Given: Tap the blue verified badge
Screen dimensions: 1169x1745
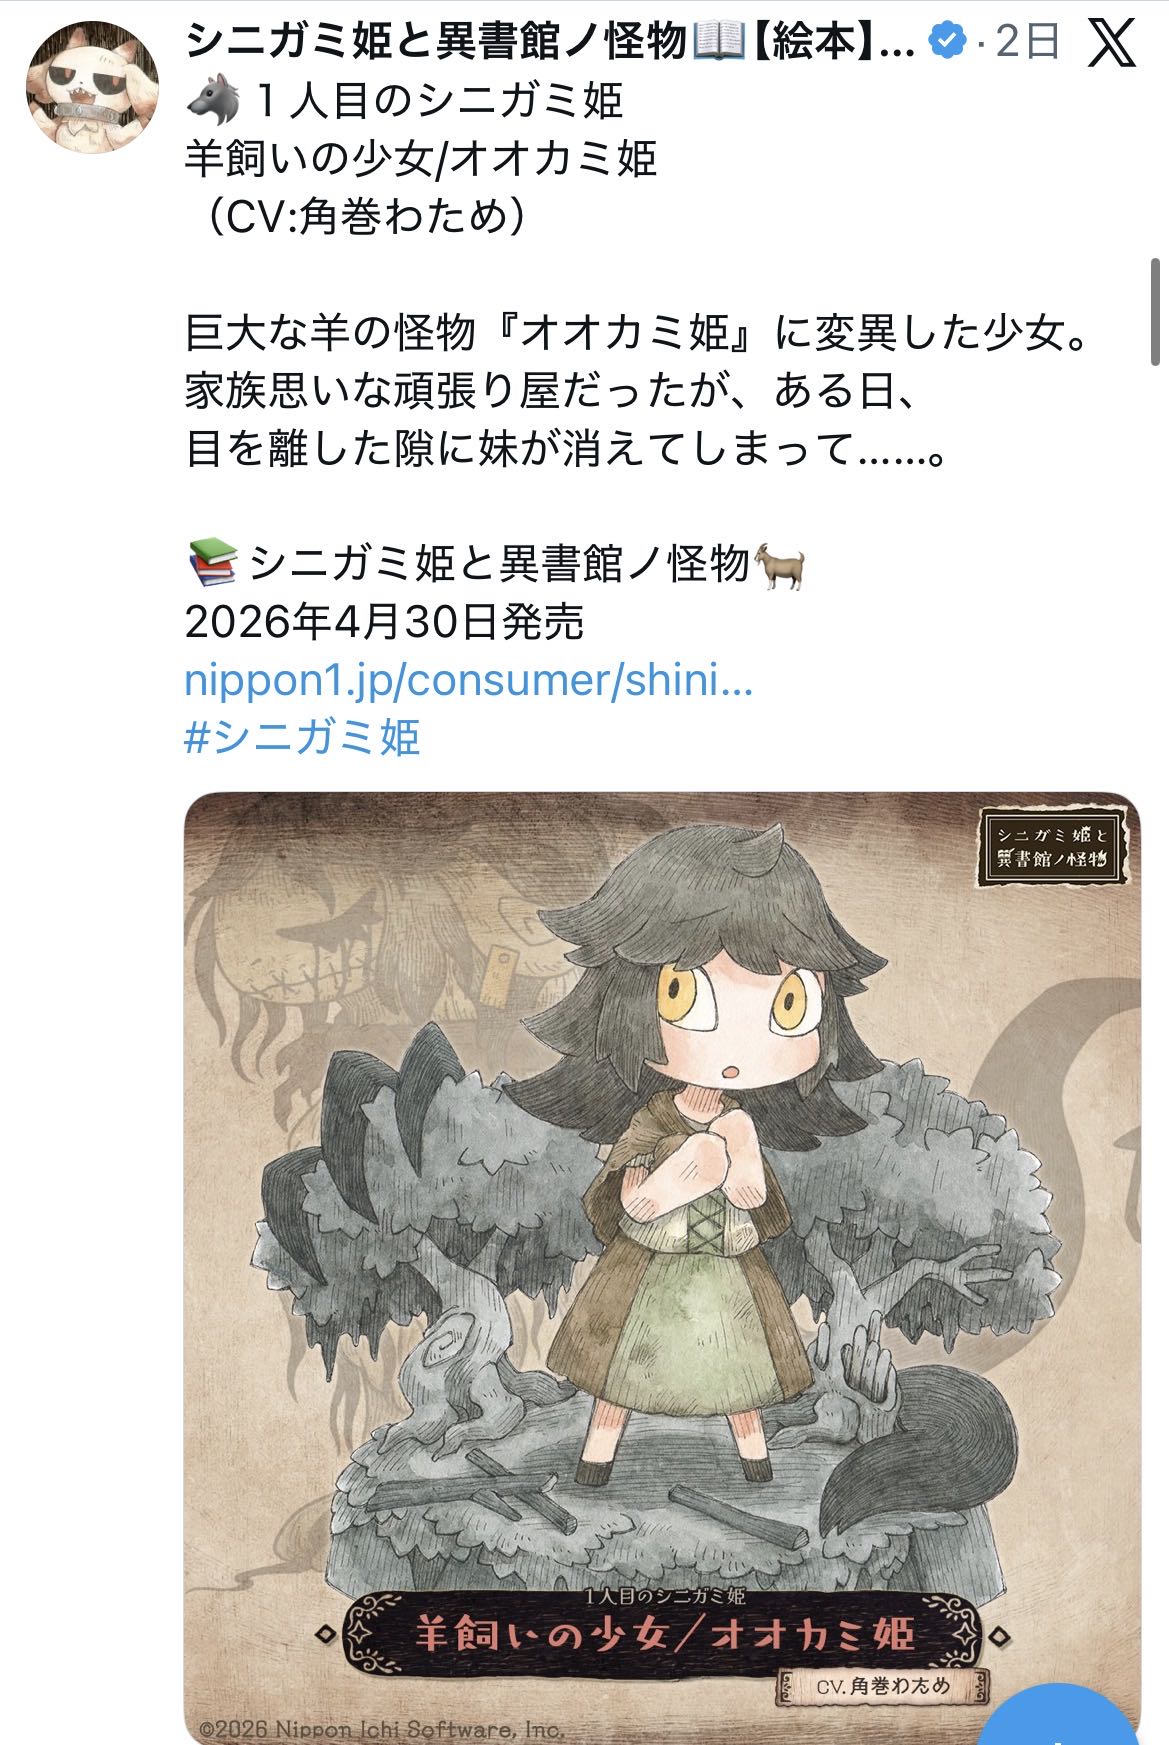Looking at the screenshot, I should click(x=947, y=41).
